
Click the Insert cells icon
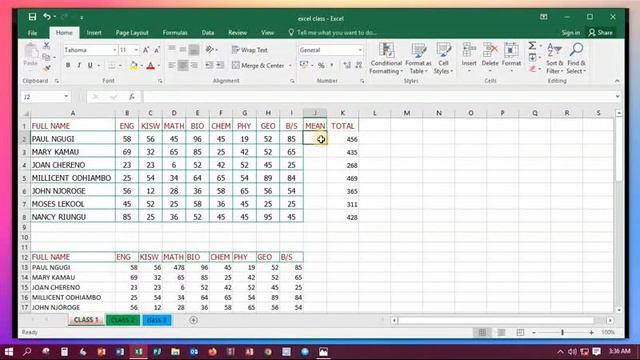click(469, 50)
